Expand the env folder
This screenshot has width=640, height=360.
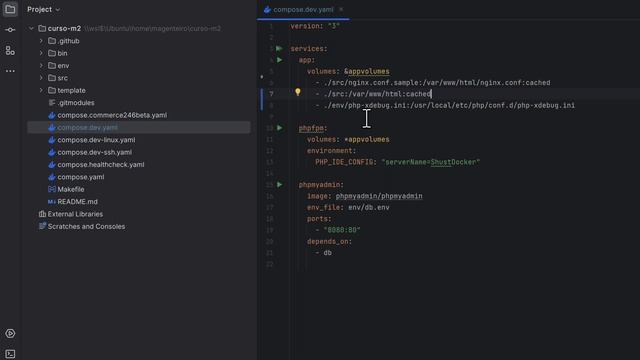41,65
